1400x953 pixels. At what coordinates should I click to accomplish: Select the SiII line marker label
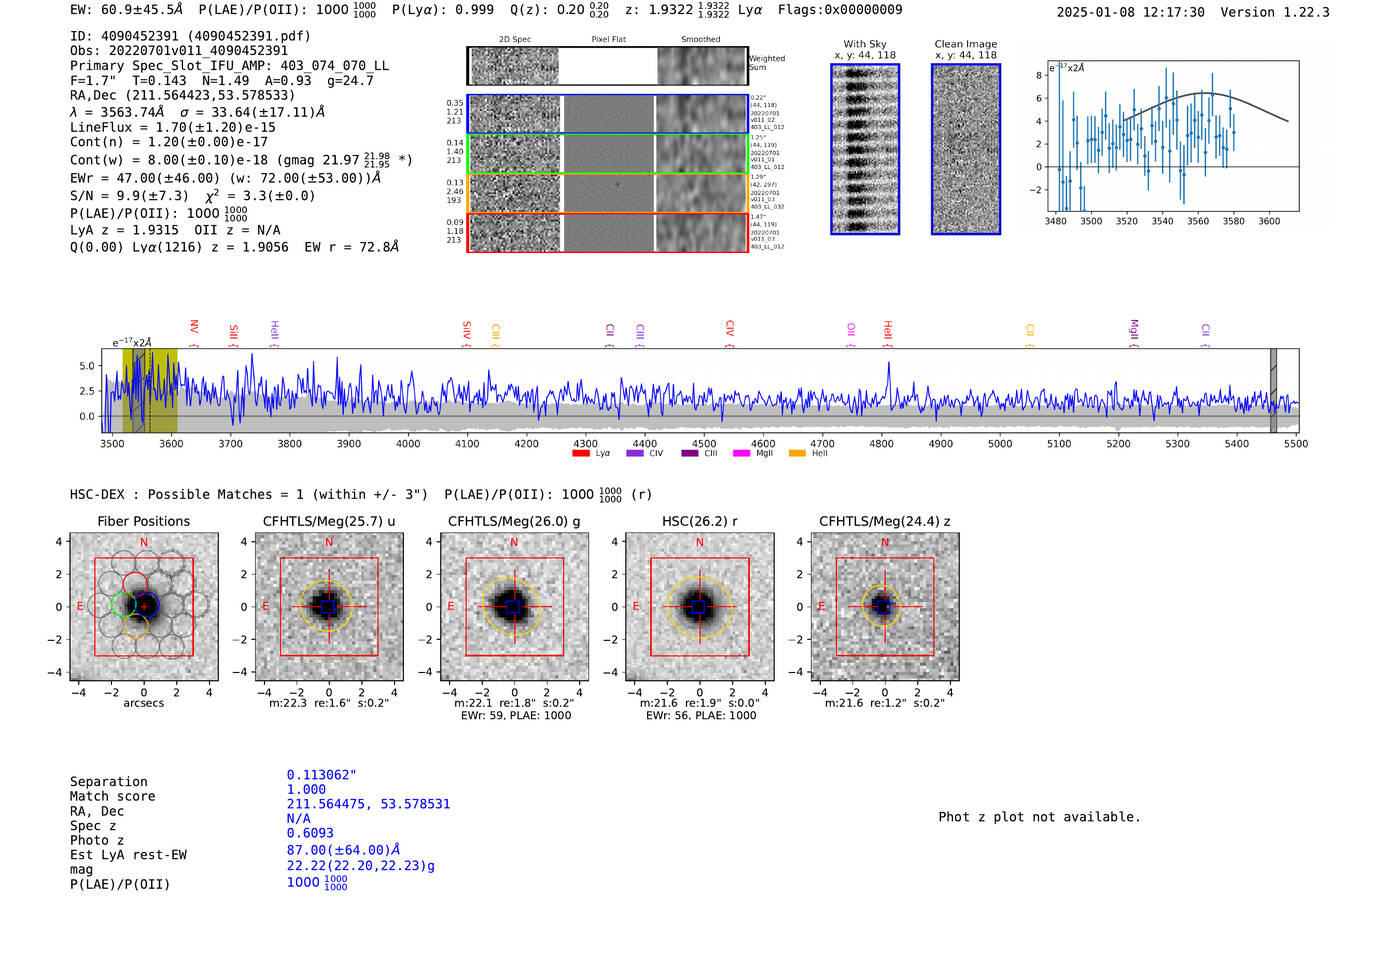234,335
